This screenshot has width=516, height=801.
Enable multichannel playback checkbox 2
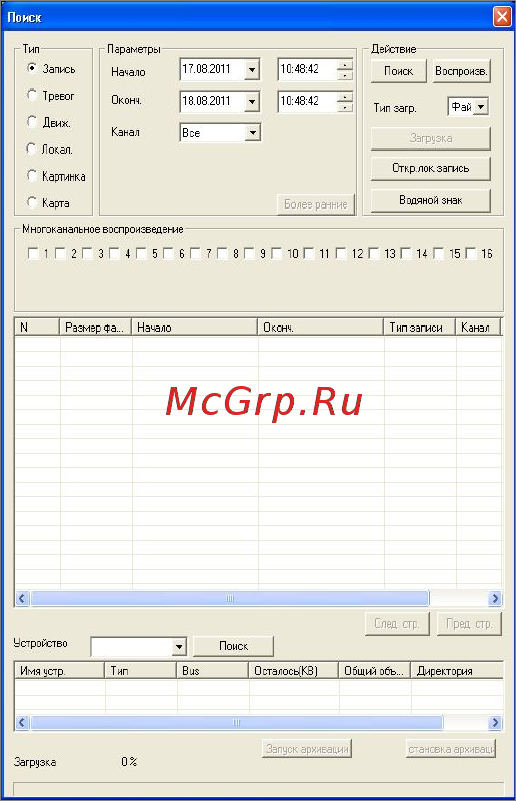tap(60, 253)
